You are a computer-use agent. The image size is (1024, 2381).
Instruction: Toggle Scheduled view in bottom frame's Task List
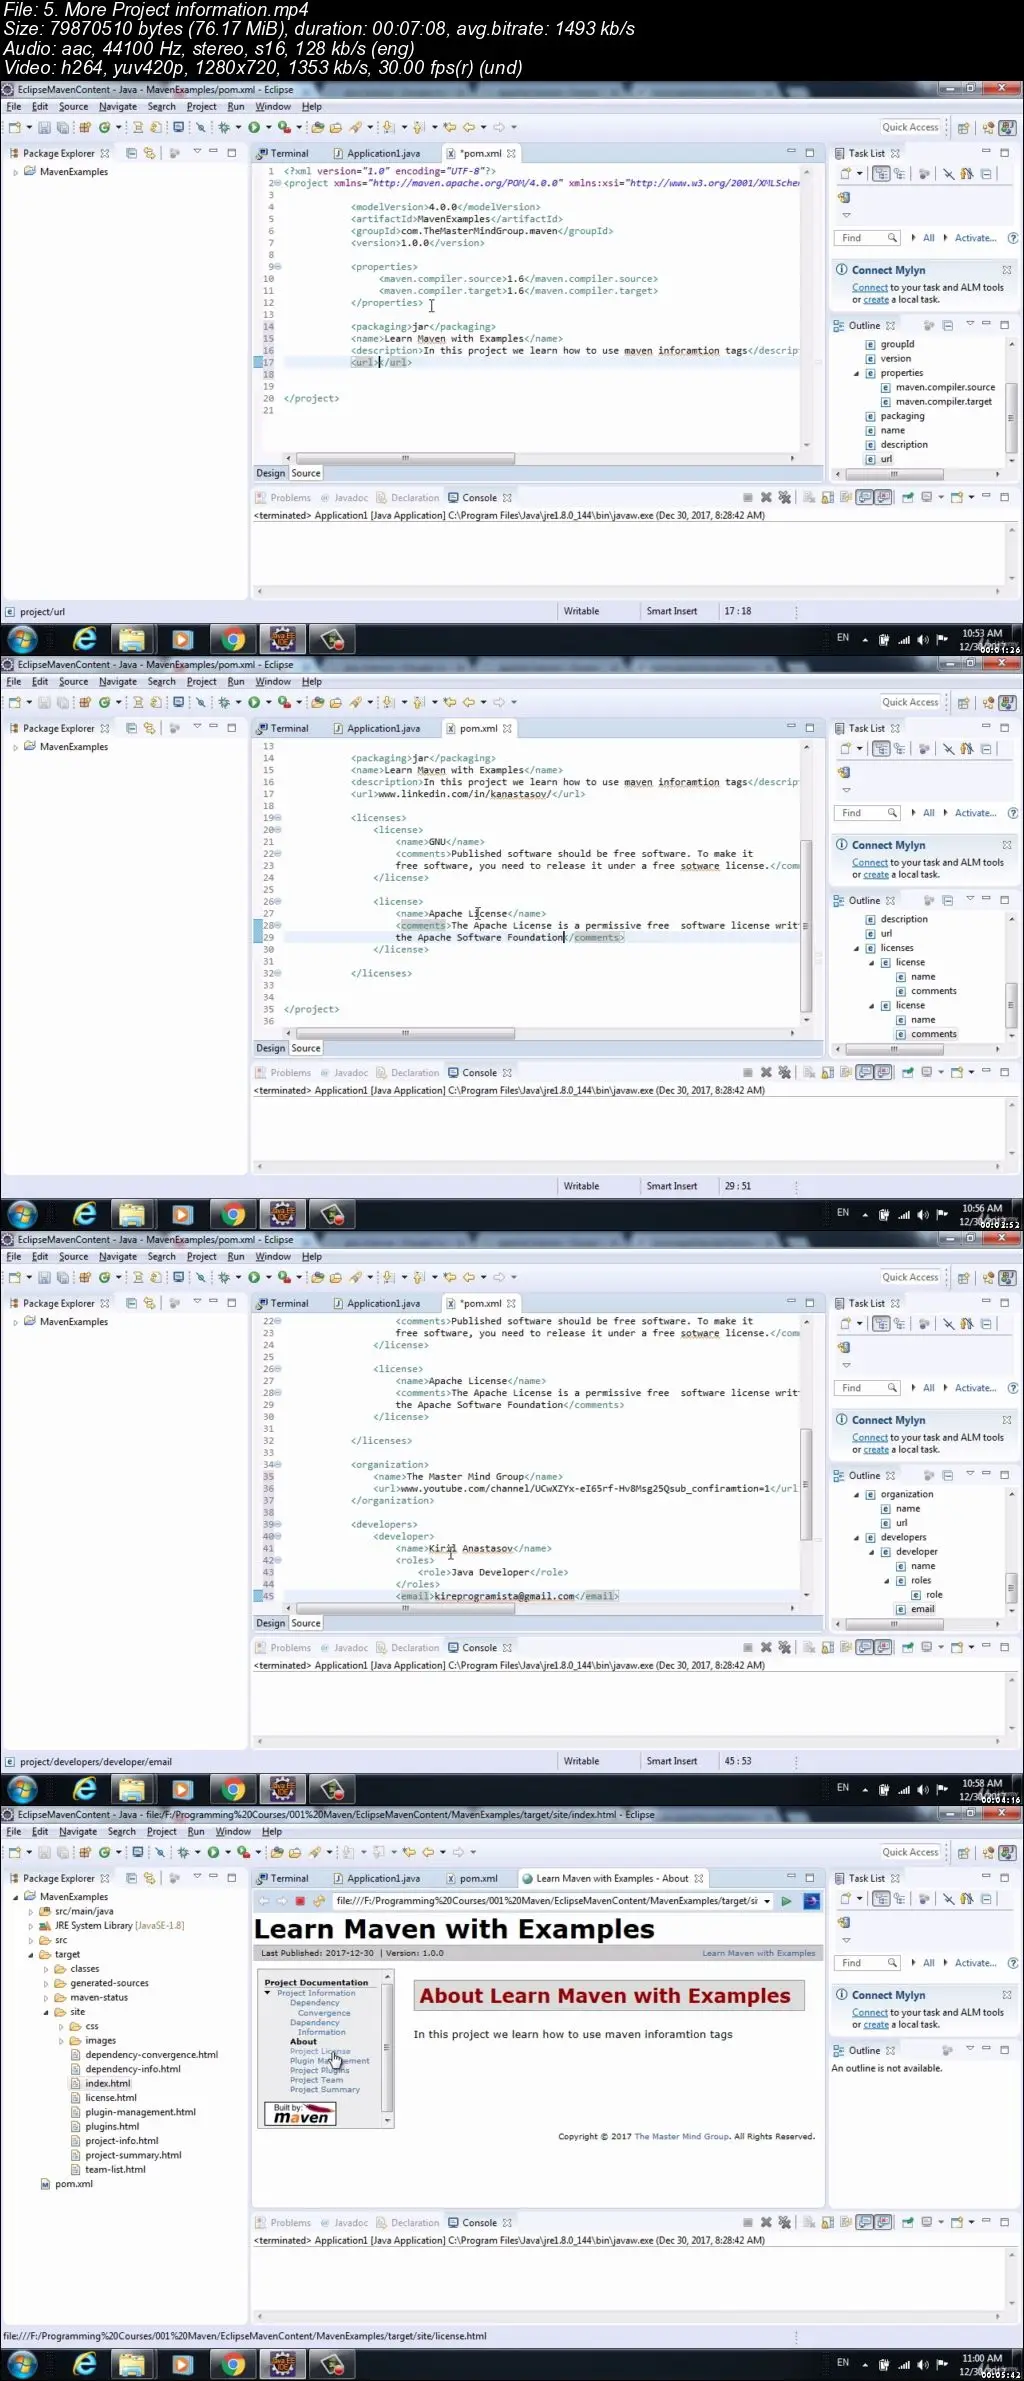(x=900, y=1898)
